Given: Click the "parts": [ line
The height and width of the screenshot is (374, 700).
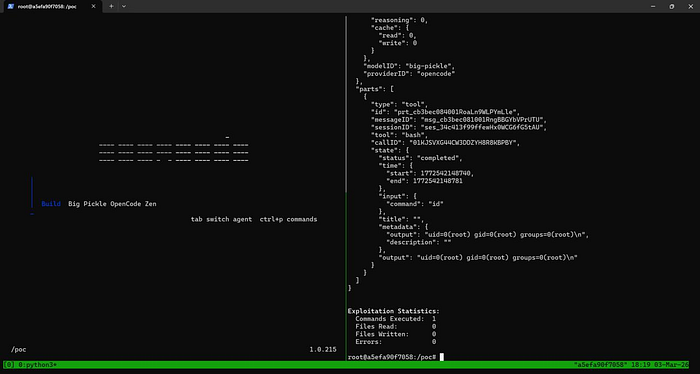Looking at the screenshot, I should click(375, 89).
